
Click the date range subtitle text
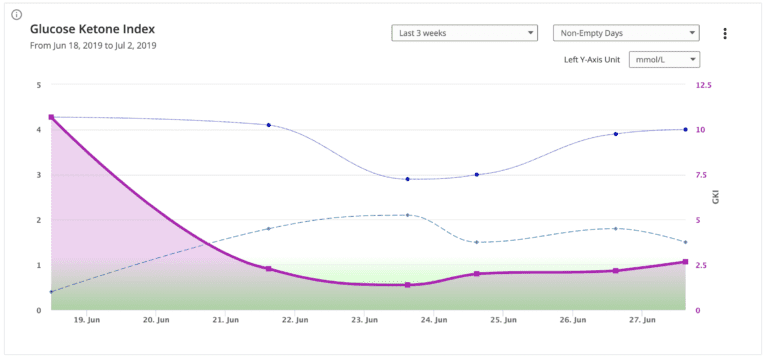(x=93, y=46)
